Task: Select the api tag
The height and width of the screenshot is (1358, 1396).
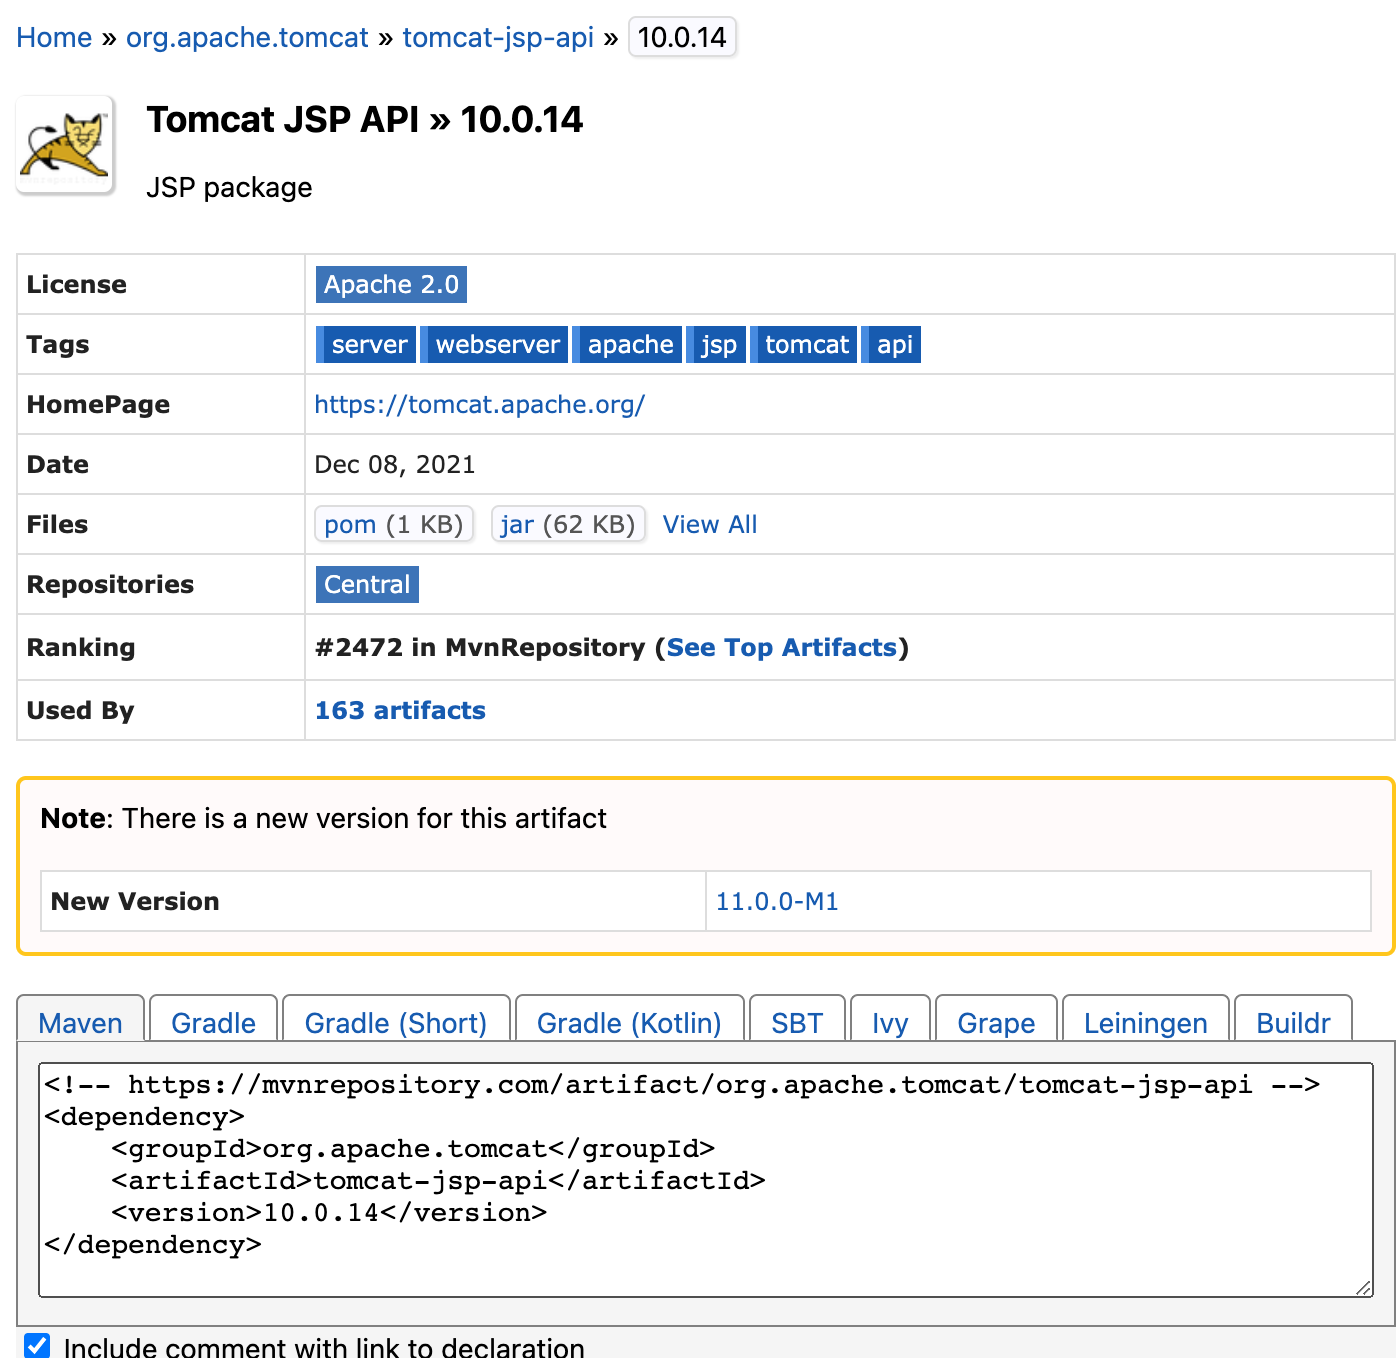Action: tap(891, 344)
